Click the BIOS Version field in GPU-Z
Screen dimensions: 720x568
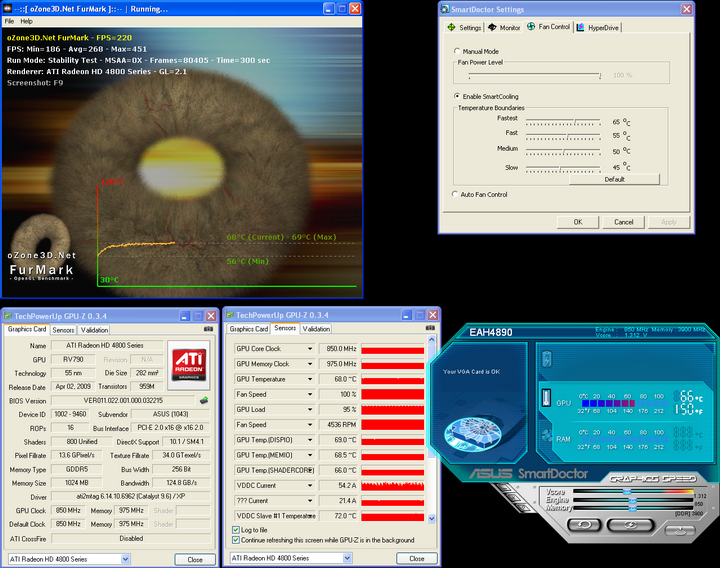pyautogui.click(x=123, y=400)
